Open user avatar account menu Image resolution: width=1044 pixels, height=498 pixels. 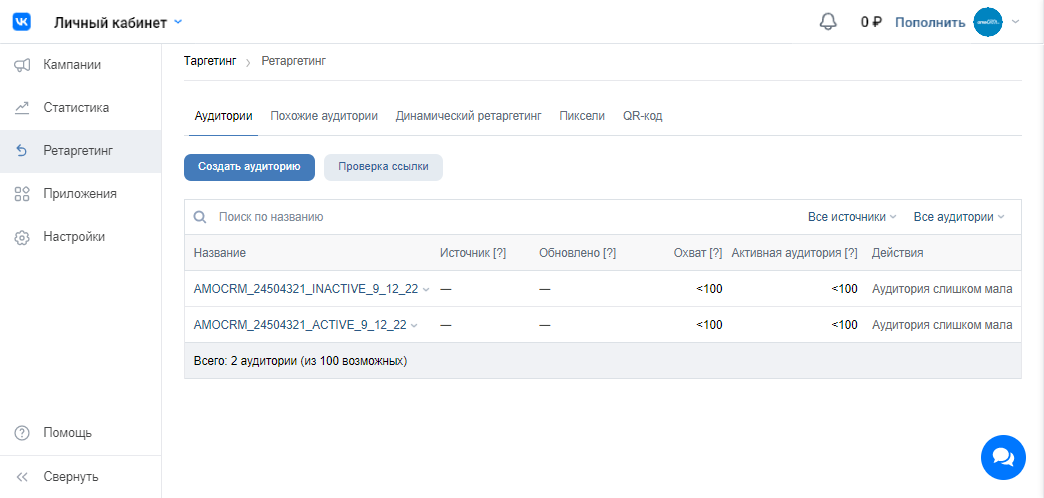tap(988, 22)
